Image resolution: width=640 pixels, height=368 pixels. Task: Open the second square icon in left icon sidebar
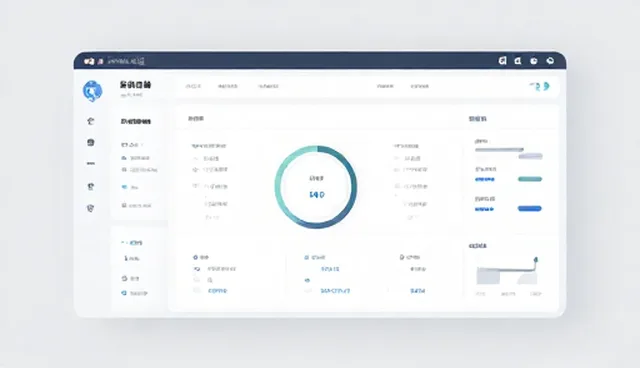pos(91,142)
